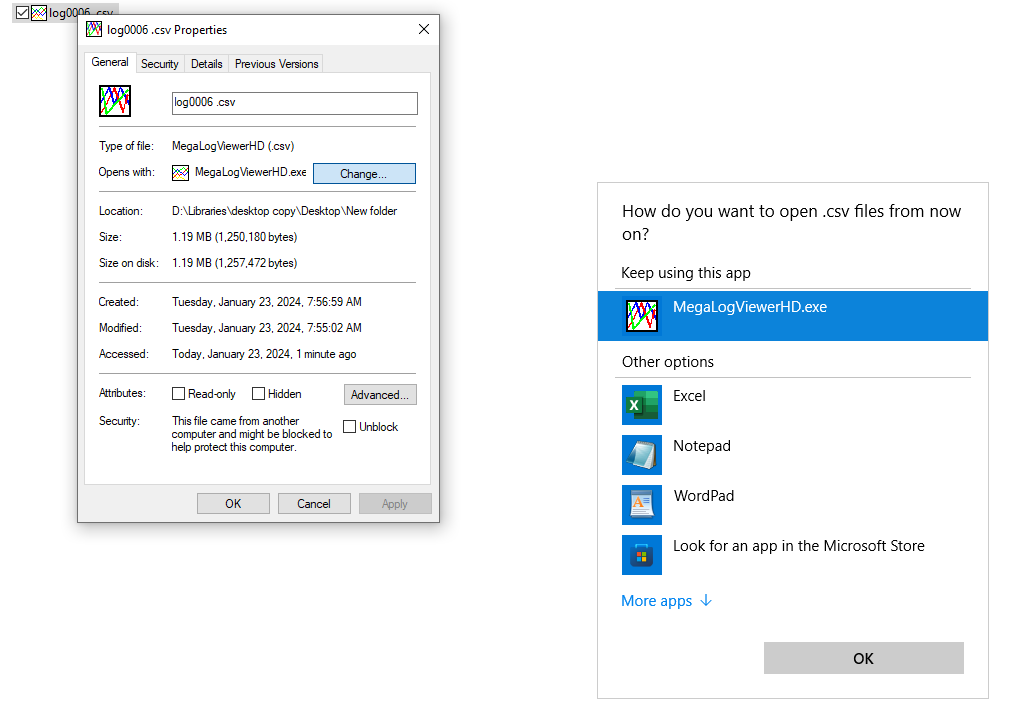This screenshot has height=714, width=1013.
Task: Select MegaLogViewerHD.exe icon in app chooser
Action: [x=641, y=316]
